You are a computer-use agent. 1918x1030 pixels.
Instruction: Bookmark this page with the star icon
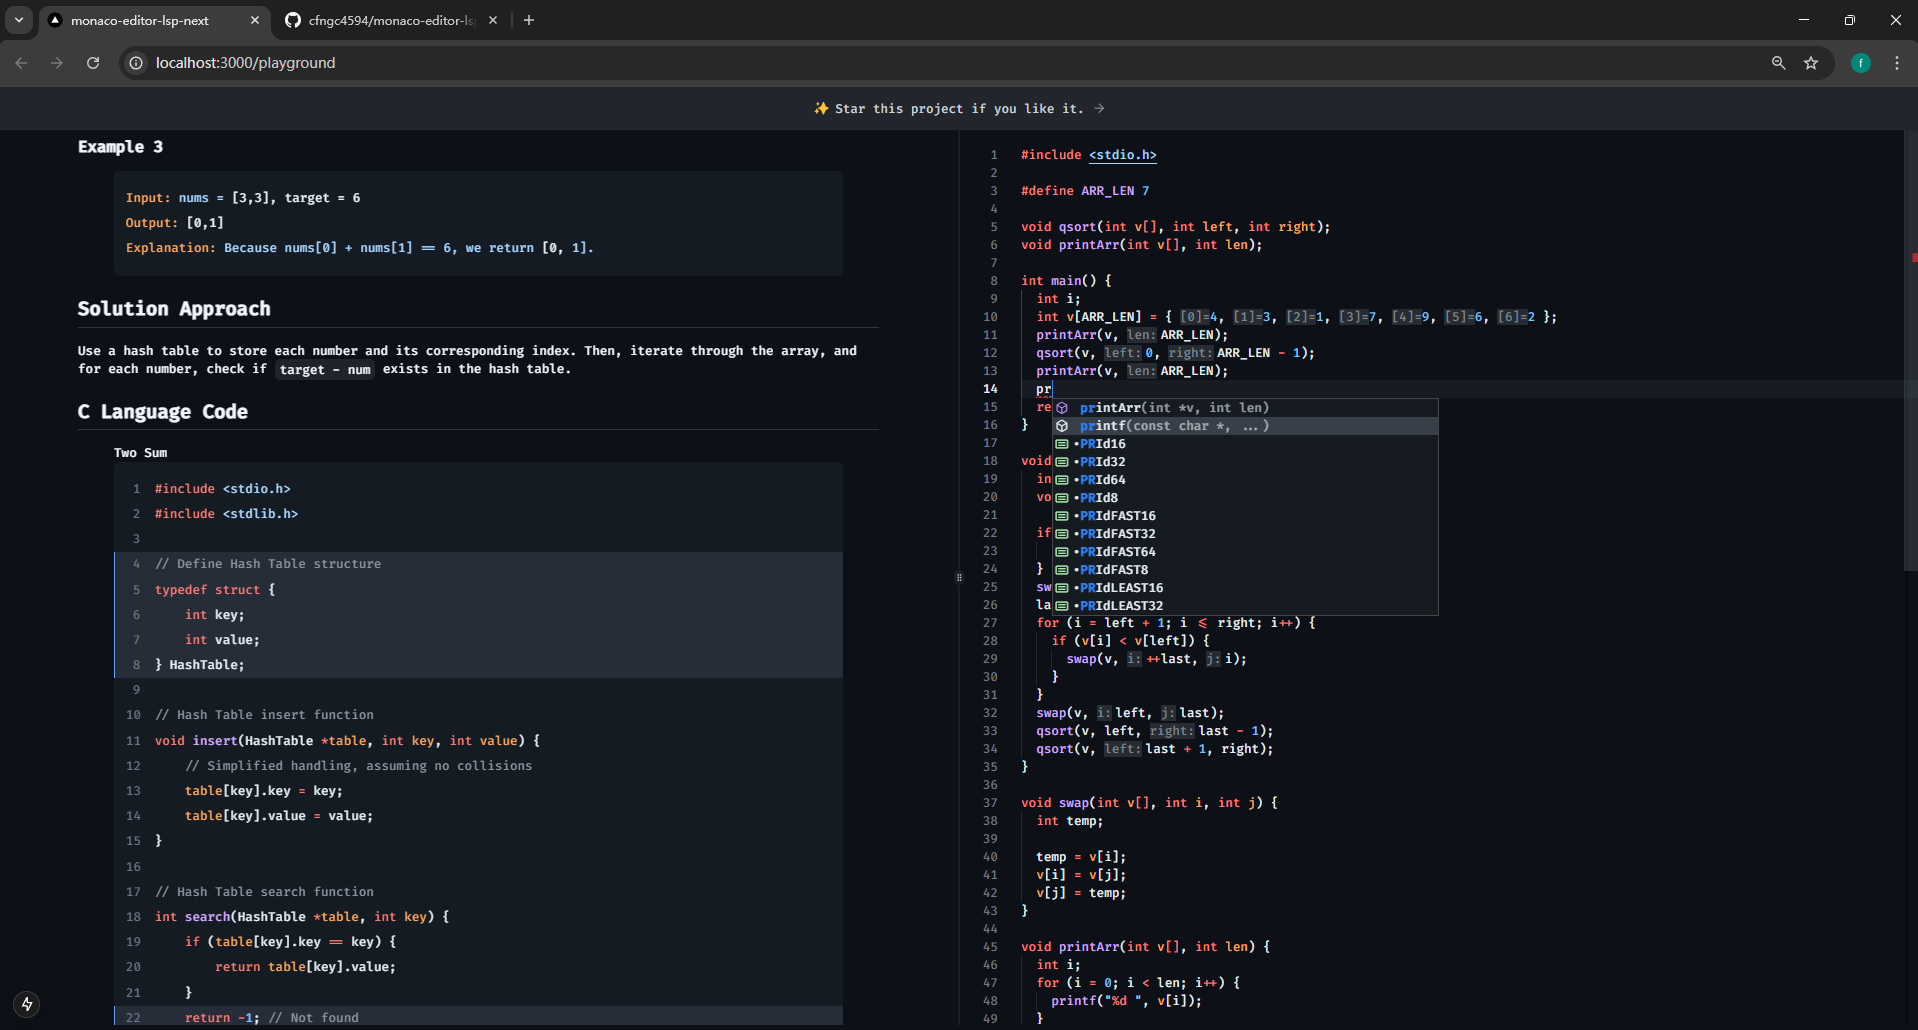(1811, 63)
